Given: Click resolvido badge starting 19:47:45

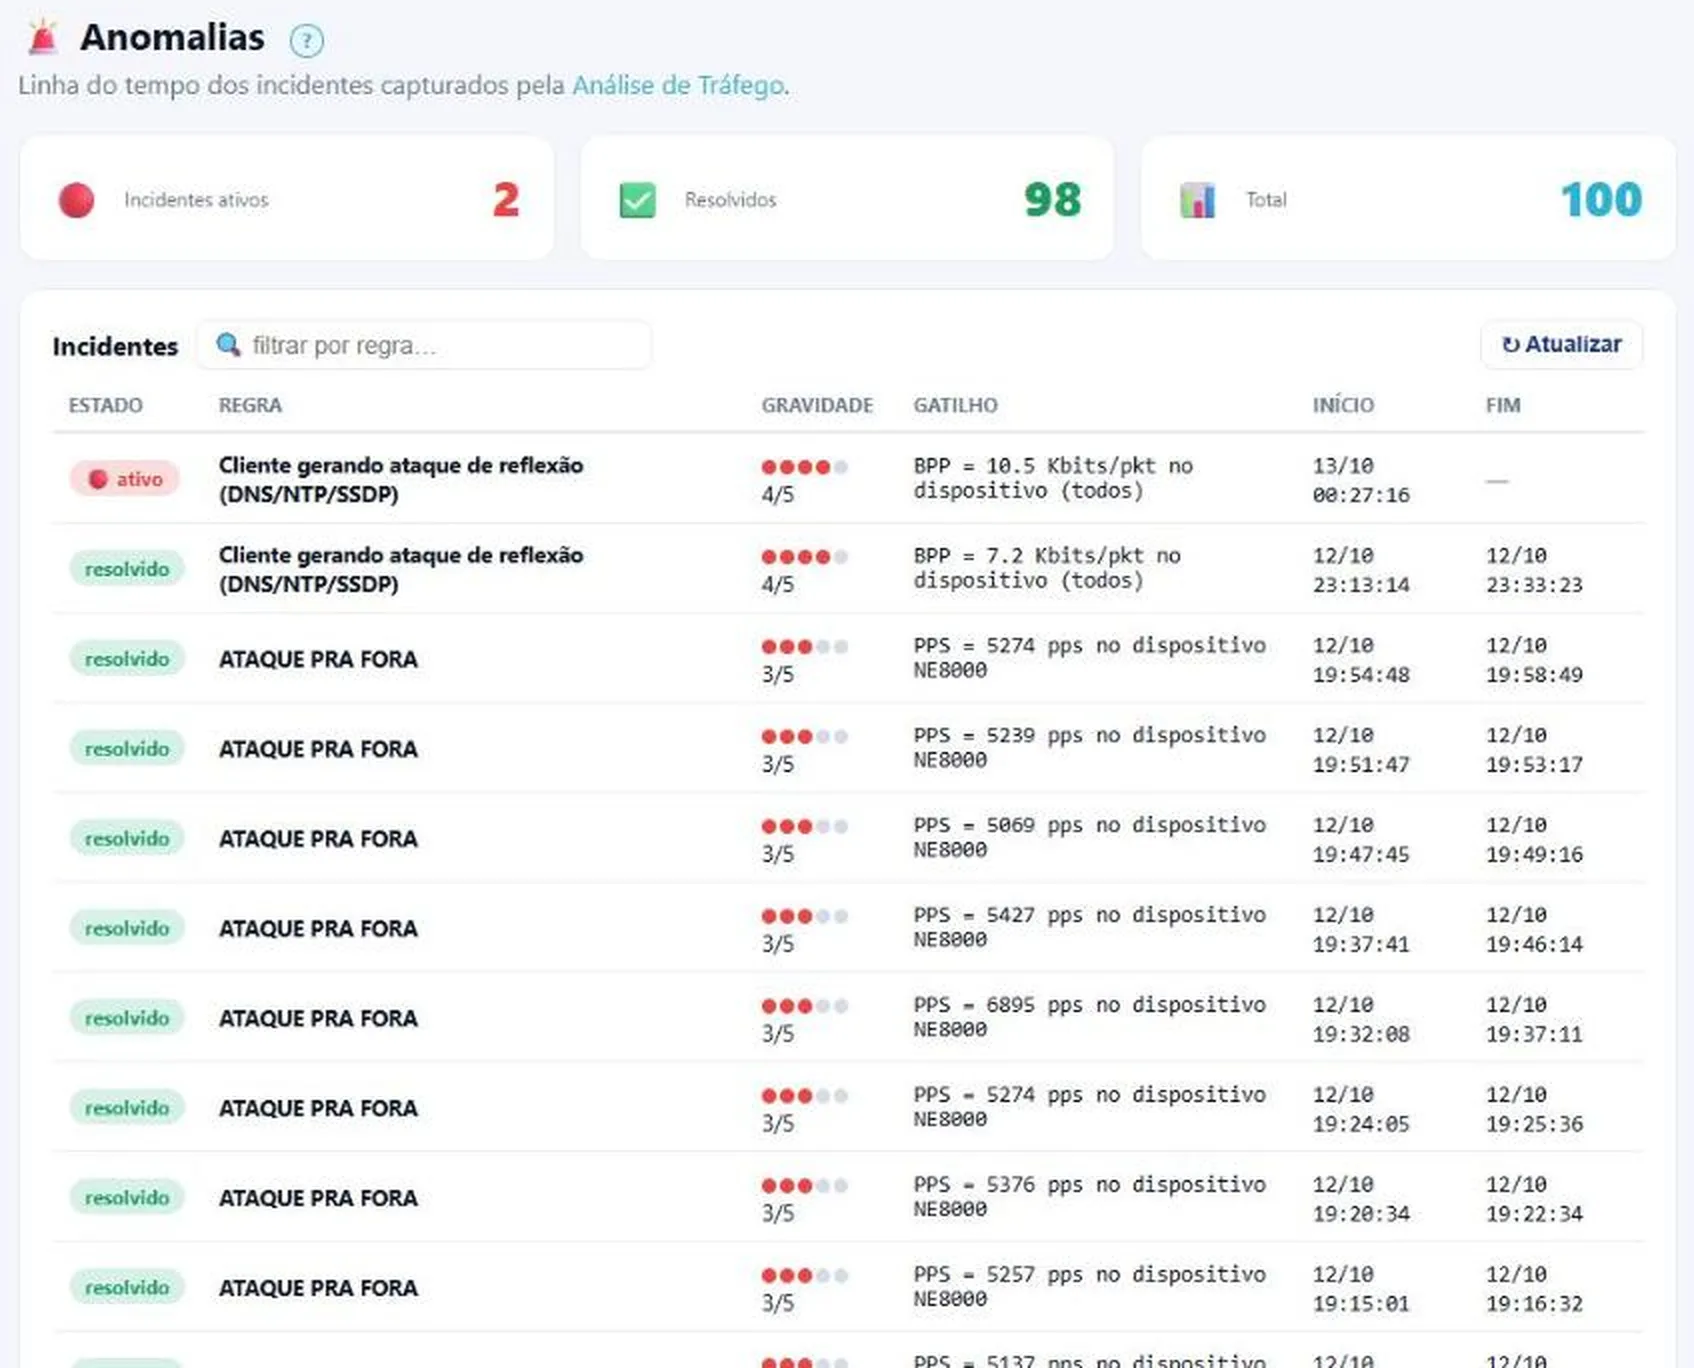Looking at the screenshot, I should click(127, 838).
